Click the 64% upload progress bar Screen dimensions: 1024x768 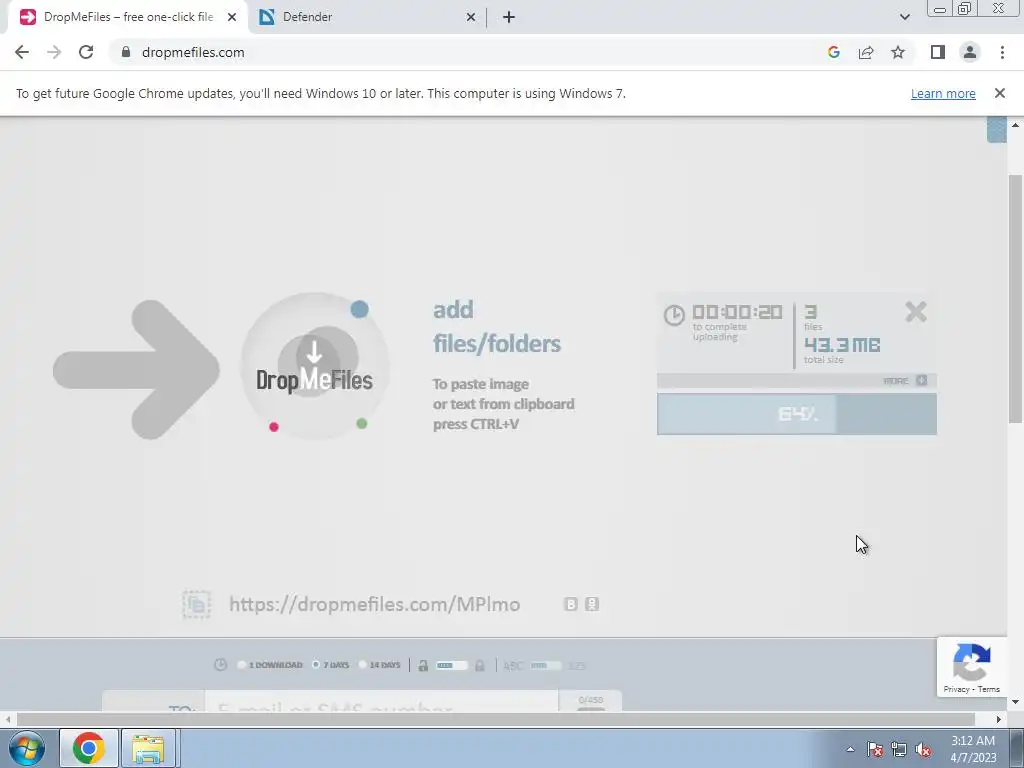[x=797, y=414]
